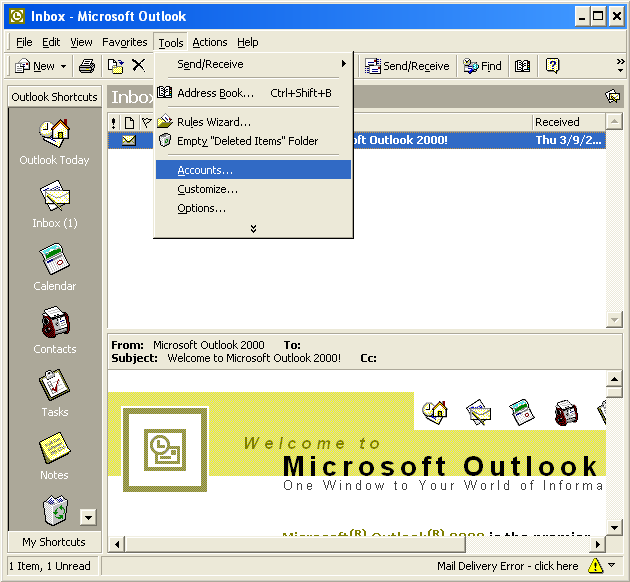The width and height of the screenshot is (630, 582).
Task: Open the Contacts shortcut icon
Action: (55, 322)
